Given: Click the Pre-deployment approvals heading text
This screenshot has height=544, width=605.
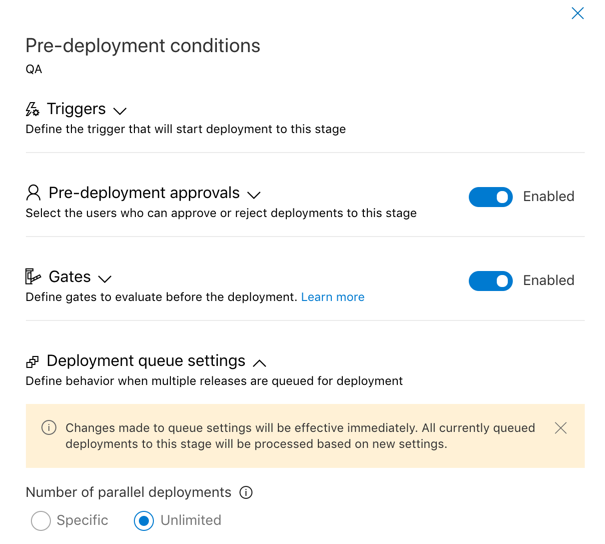Looking at the screenshot, I should tap(144, 193).
